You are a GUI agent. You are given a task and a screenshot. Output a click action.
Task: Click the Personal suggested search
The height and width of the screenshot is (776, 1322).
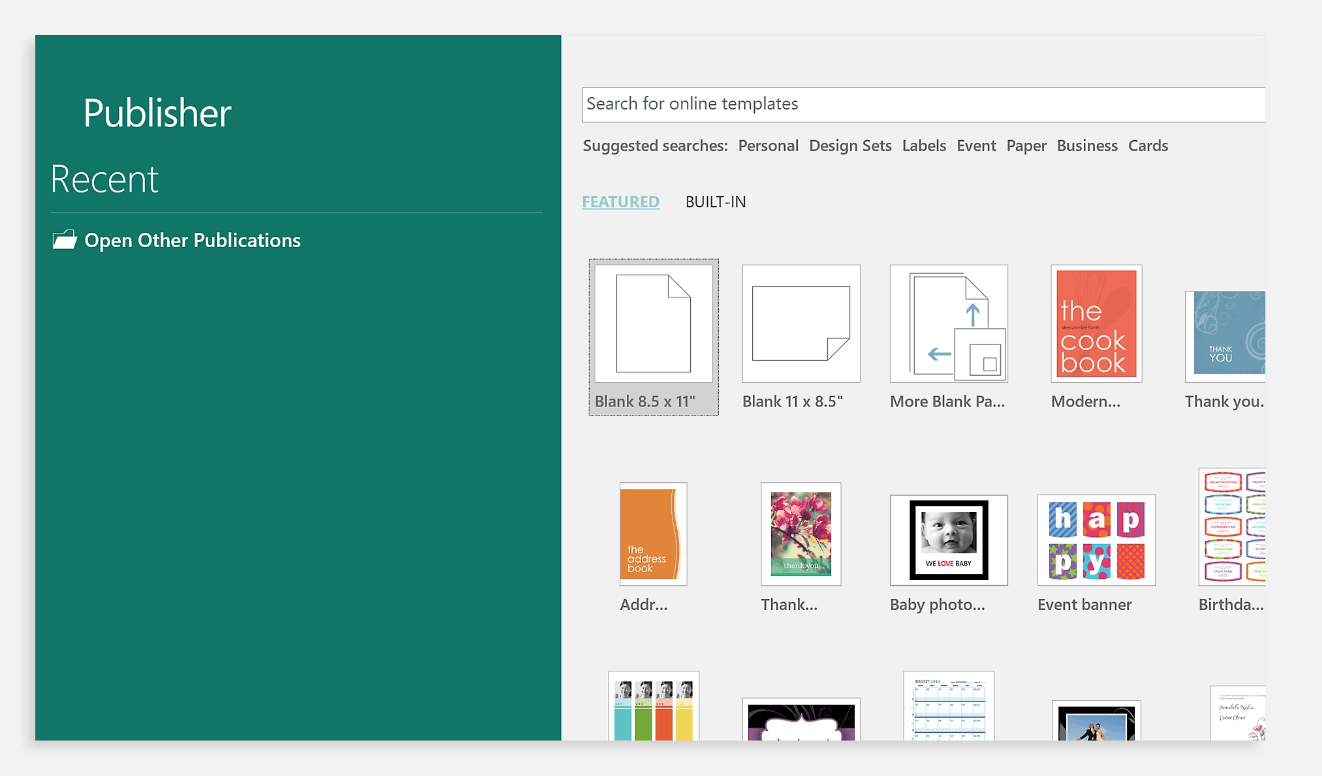pyautogui.click(x=768, y=146)
